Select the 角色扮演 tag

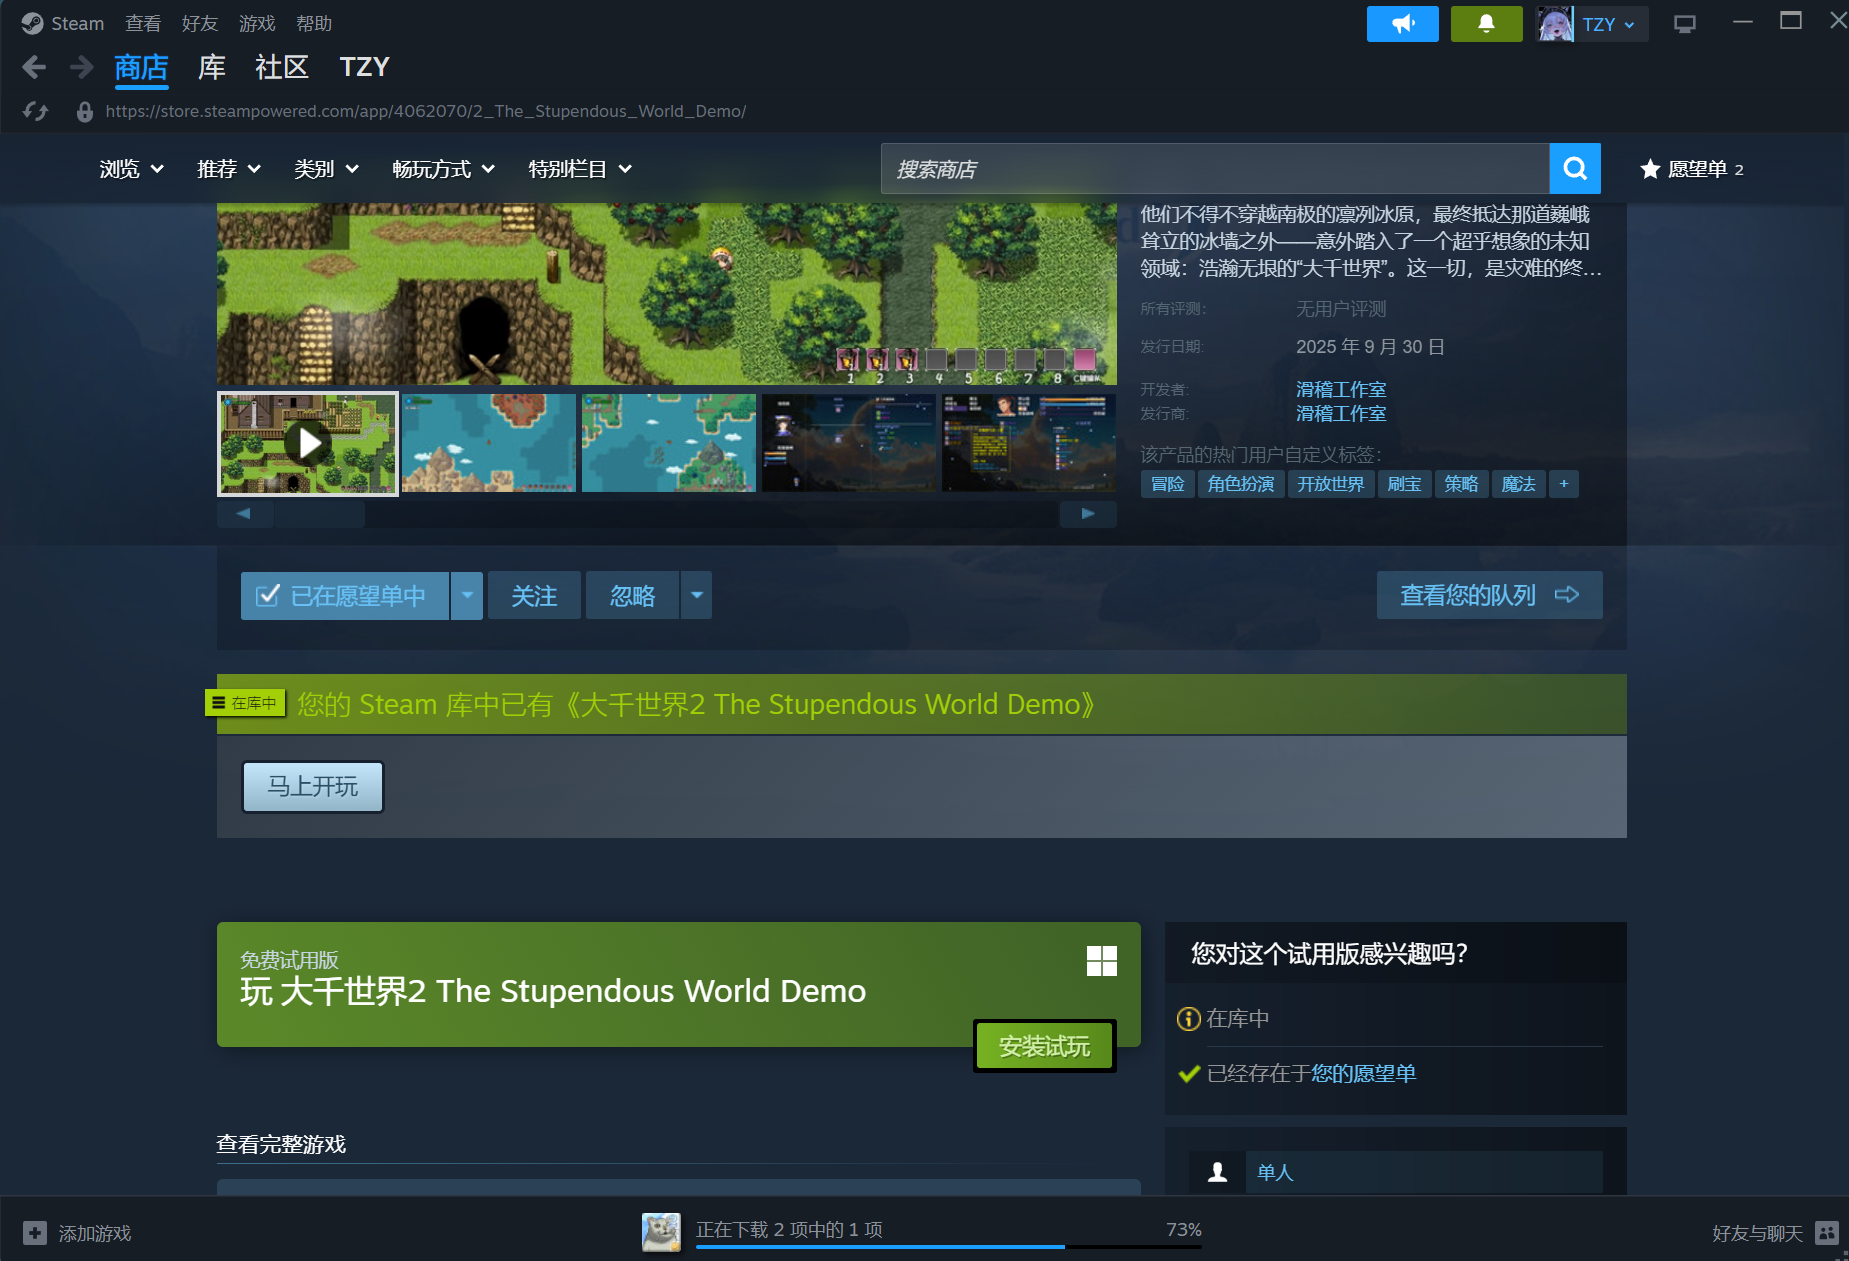pos(1241,484)
